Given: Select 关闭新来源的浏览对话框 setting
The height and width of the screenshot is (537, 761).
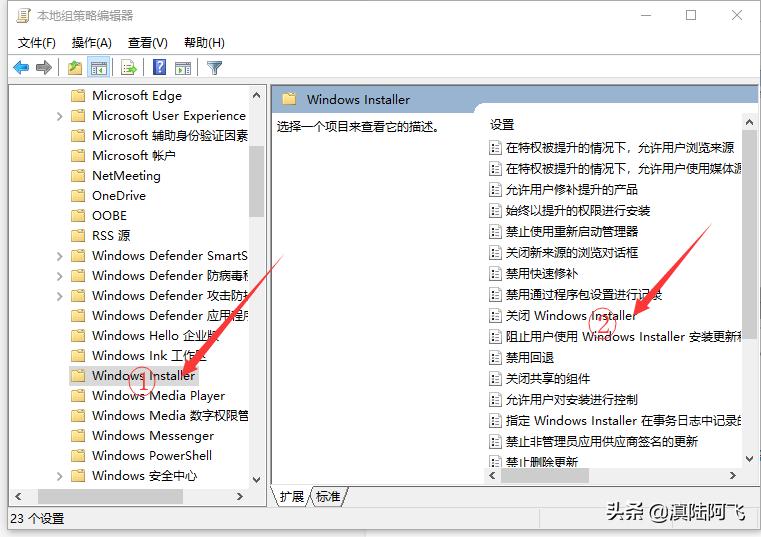Looking at the screenshot, I should pyautogui.click(x=572, y=252).
